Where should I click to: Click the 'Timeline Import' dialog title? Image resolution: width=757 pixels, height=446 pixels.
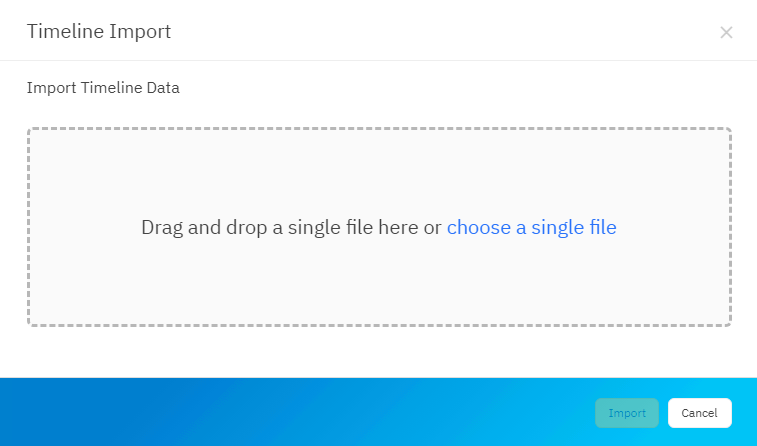(99, 31)
